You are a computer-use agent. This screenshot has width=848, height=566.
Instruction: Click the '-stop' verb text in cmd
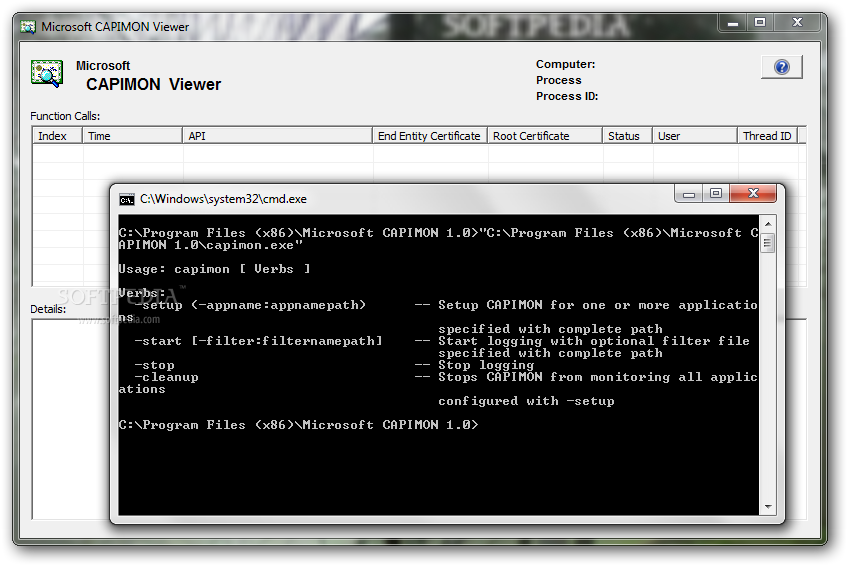click(x=154, y=365)
